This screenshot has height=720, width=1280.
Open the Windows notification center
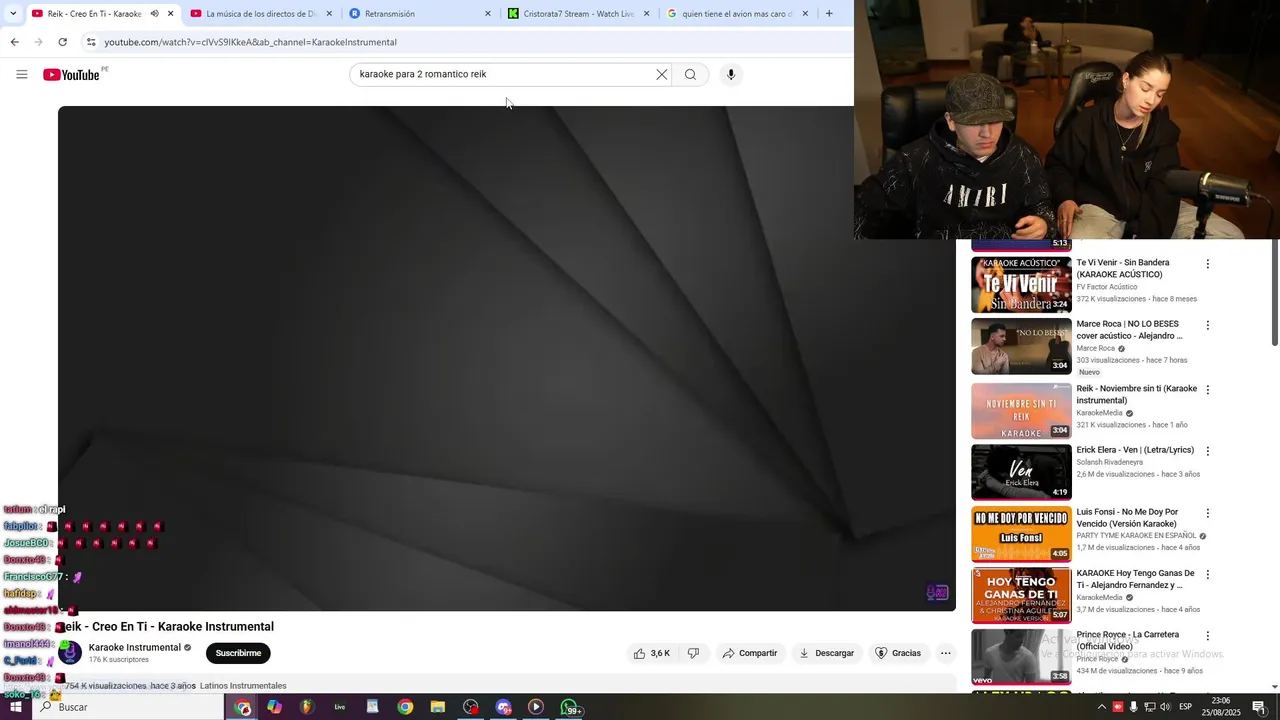1259,707
